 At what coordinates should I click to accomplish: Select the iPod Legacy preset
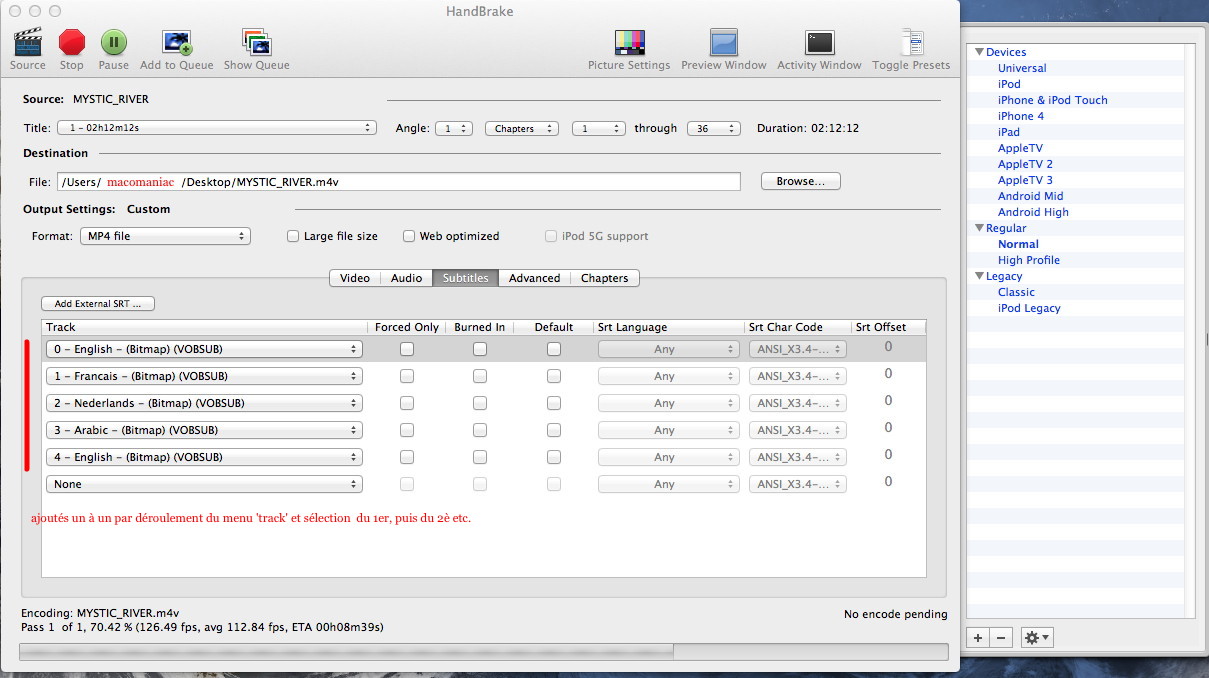[1029, 308]
